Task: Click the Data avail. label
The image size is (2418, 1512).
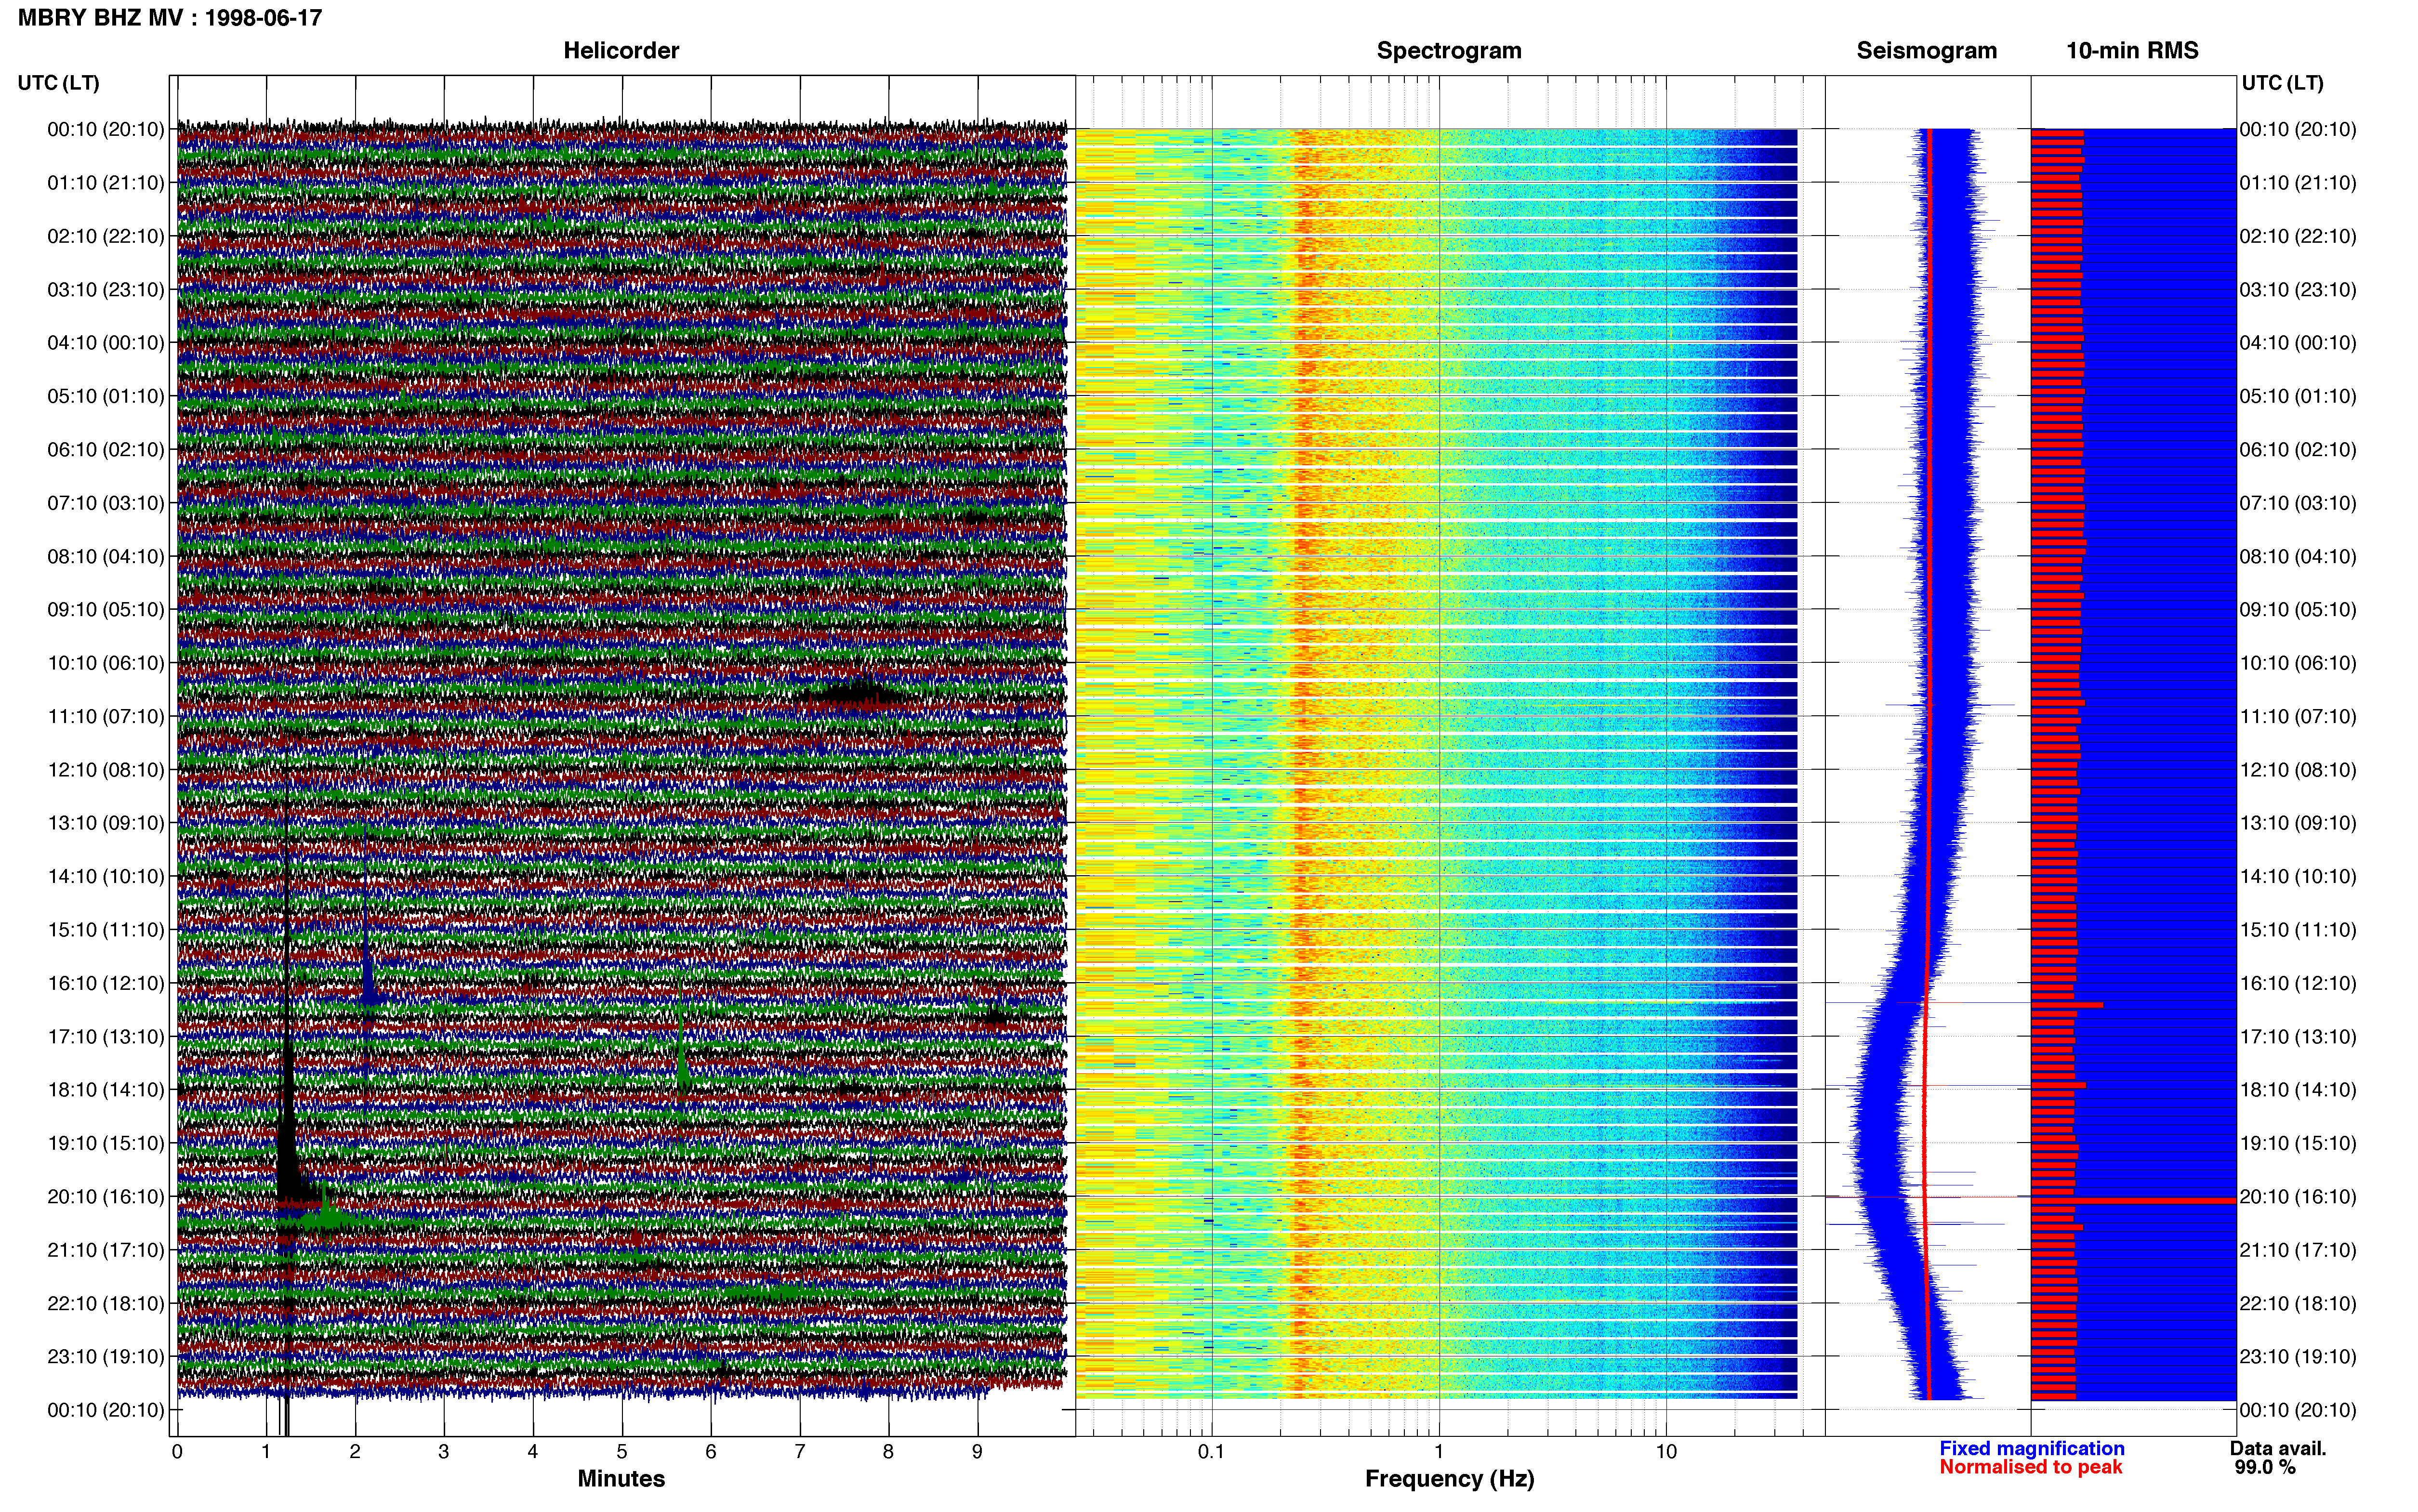Action: 2279,1448
